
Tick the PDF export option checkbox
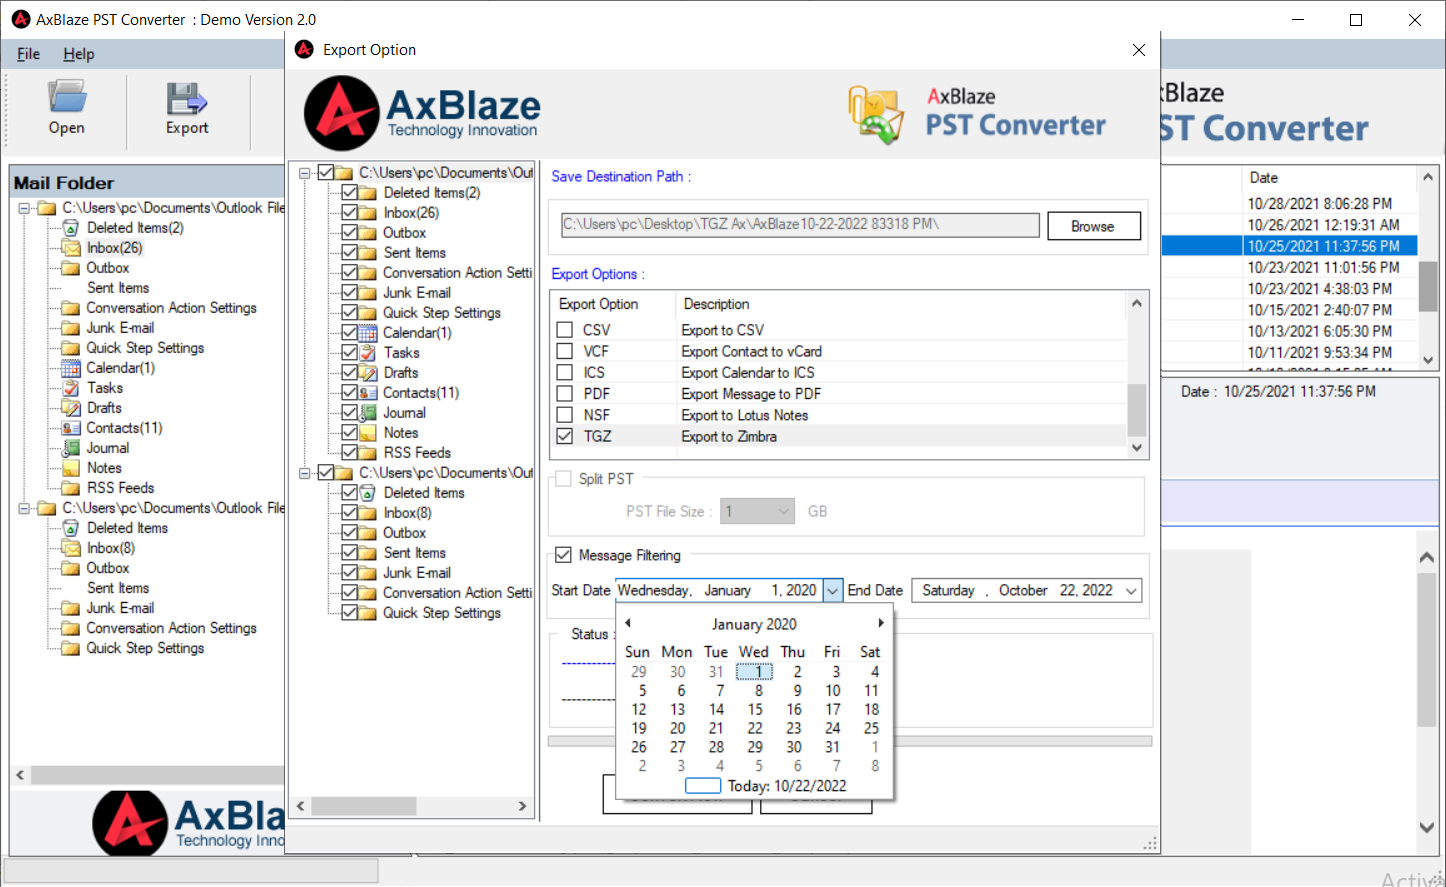coord(565,393)
